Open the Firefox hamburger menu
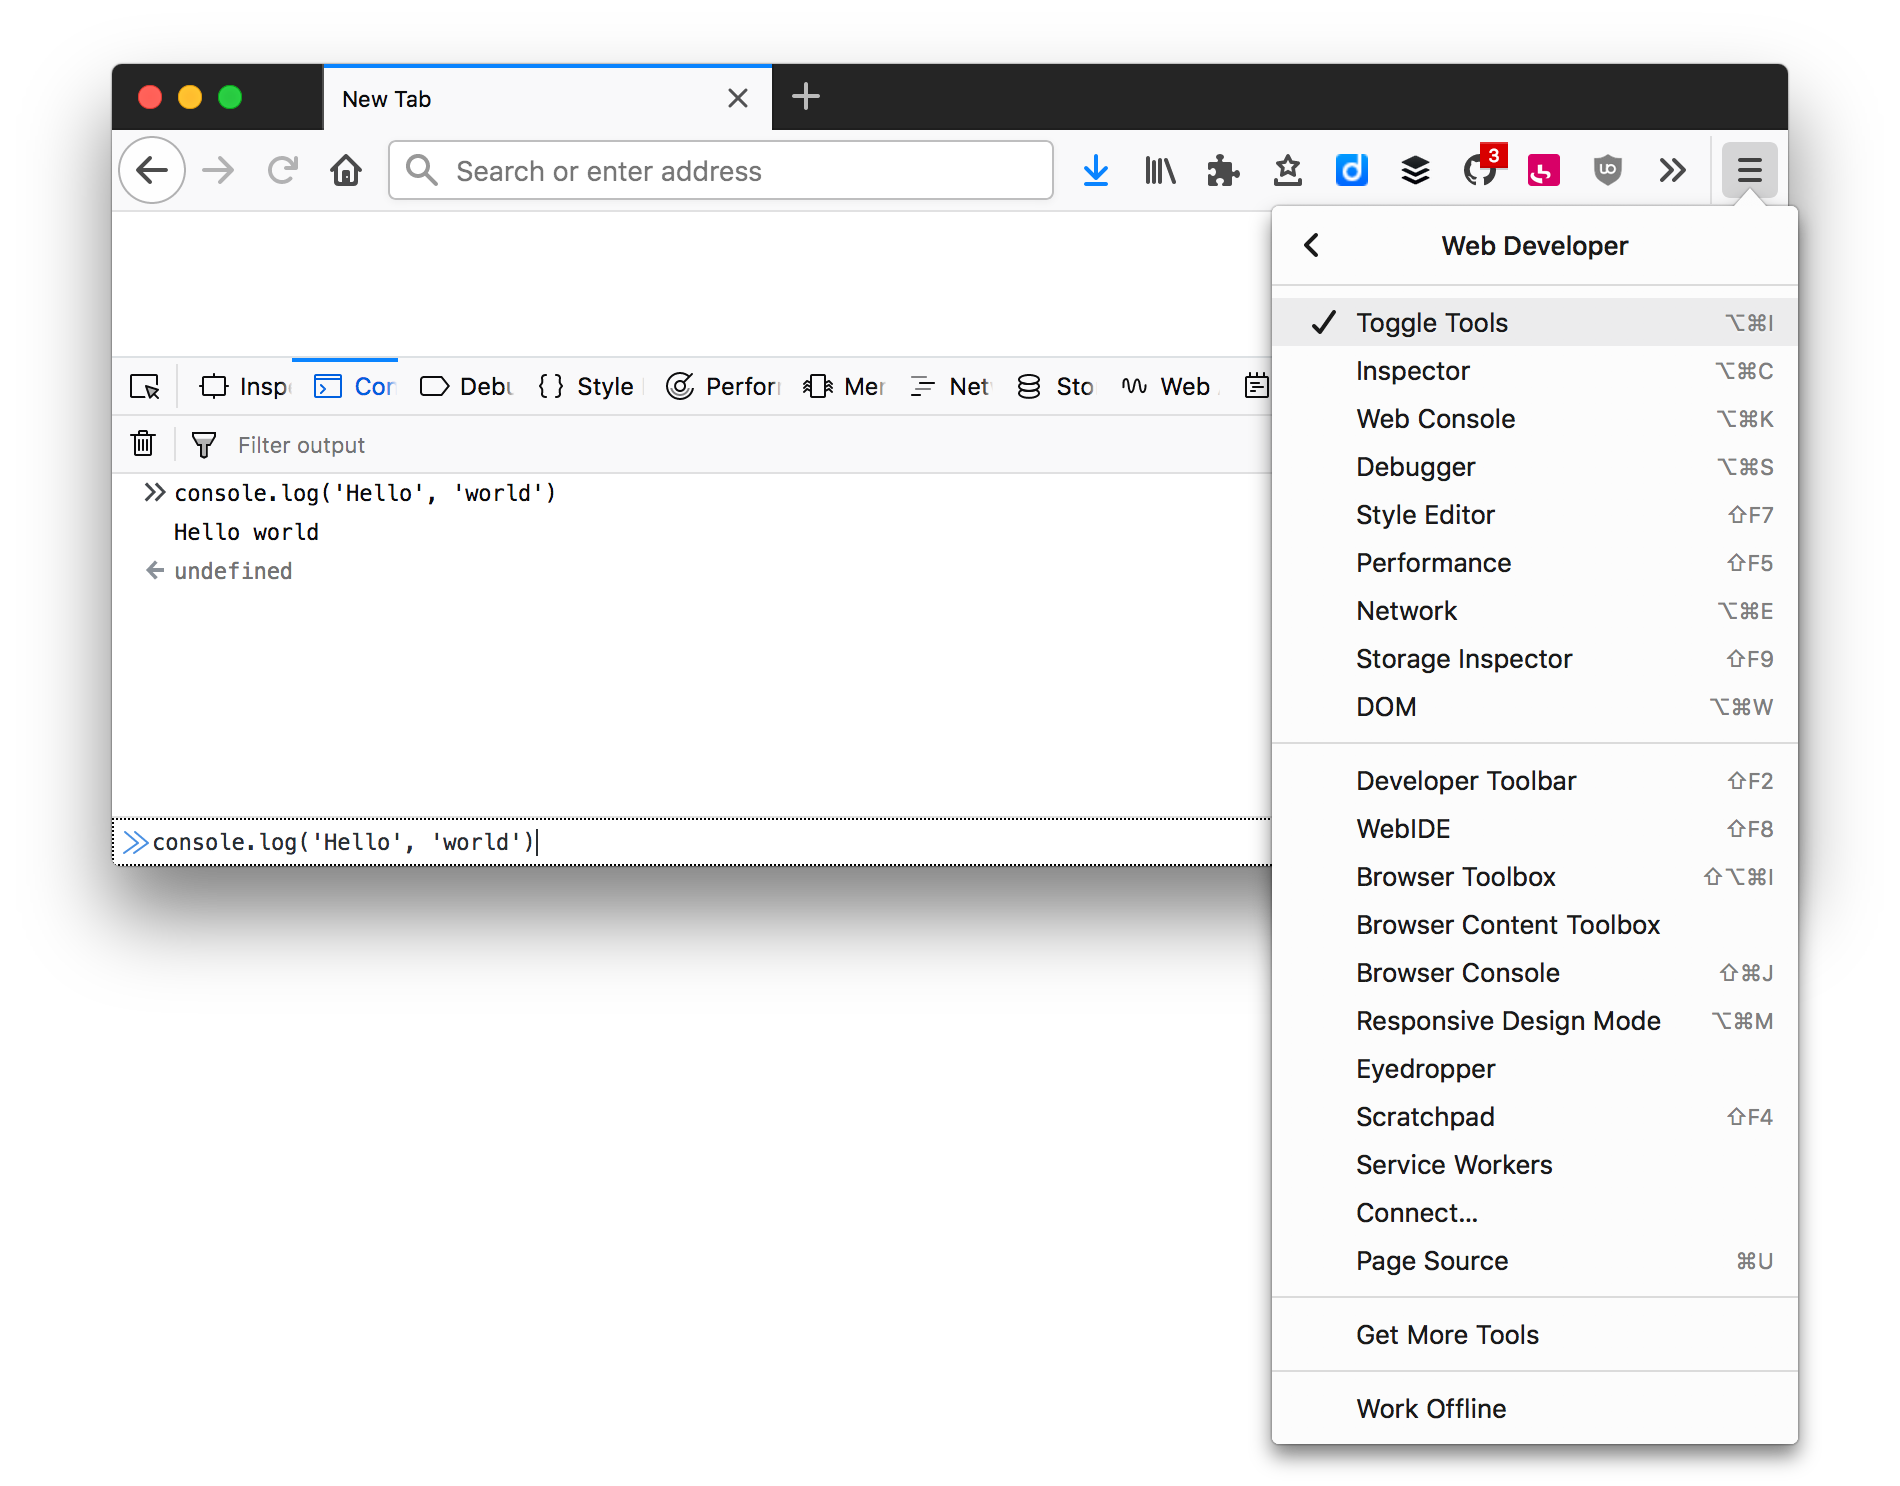Screen dimensions: 1900x1486 (x=1750, y=170)
